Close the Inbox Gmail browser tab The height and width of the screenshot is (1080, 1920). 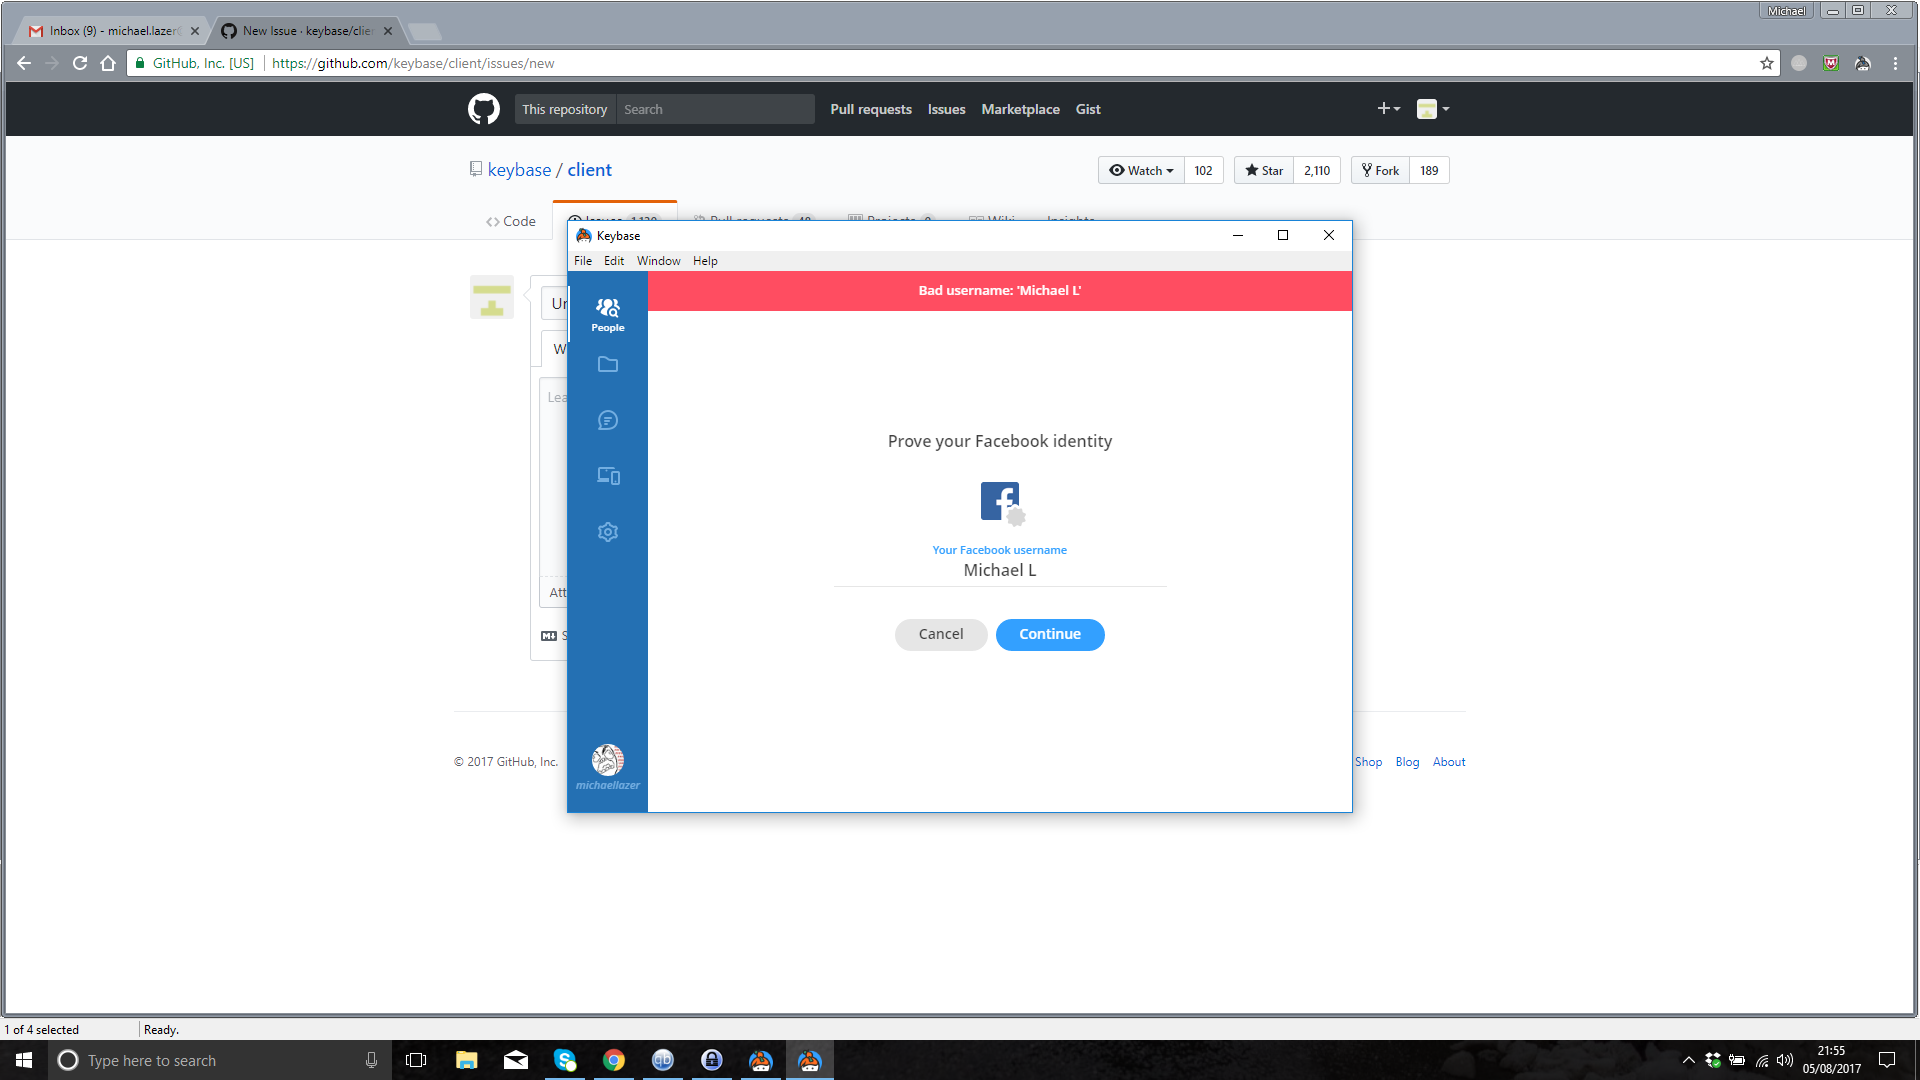click(x=195, y=31)
